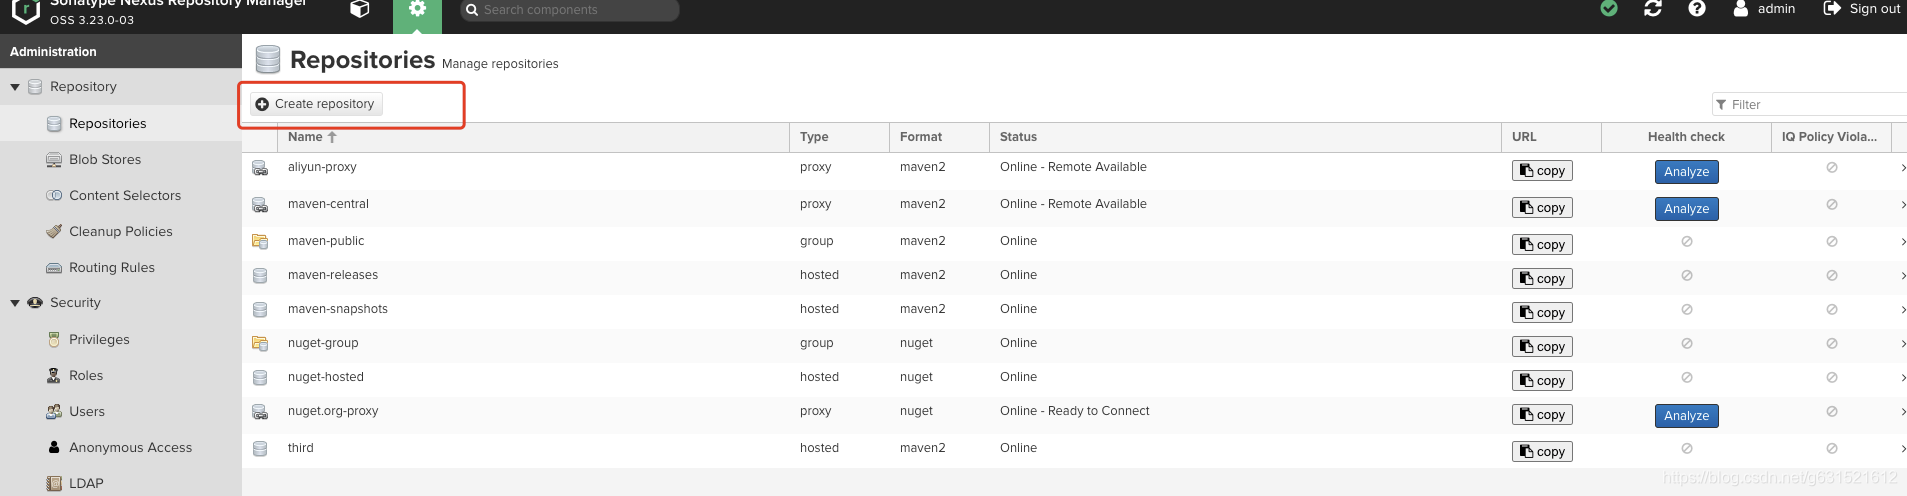Sort by the Type column header
Screen dimensions: 1907x496
pyautogui.click(x=839, y=137)
